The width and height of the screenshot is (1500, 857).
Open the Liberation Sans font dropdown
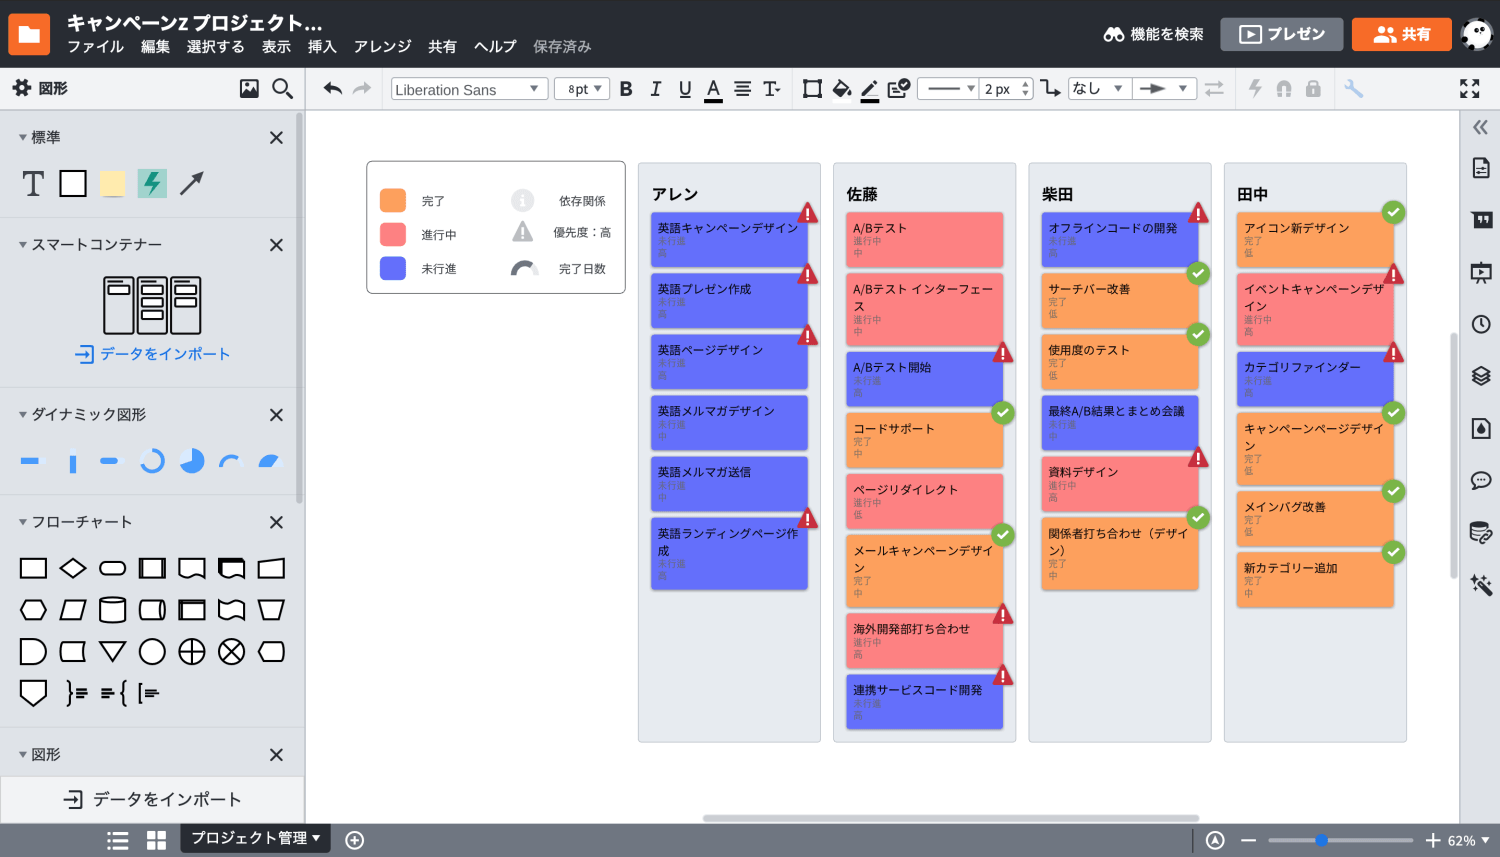click(x=468, y=89)
